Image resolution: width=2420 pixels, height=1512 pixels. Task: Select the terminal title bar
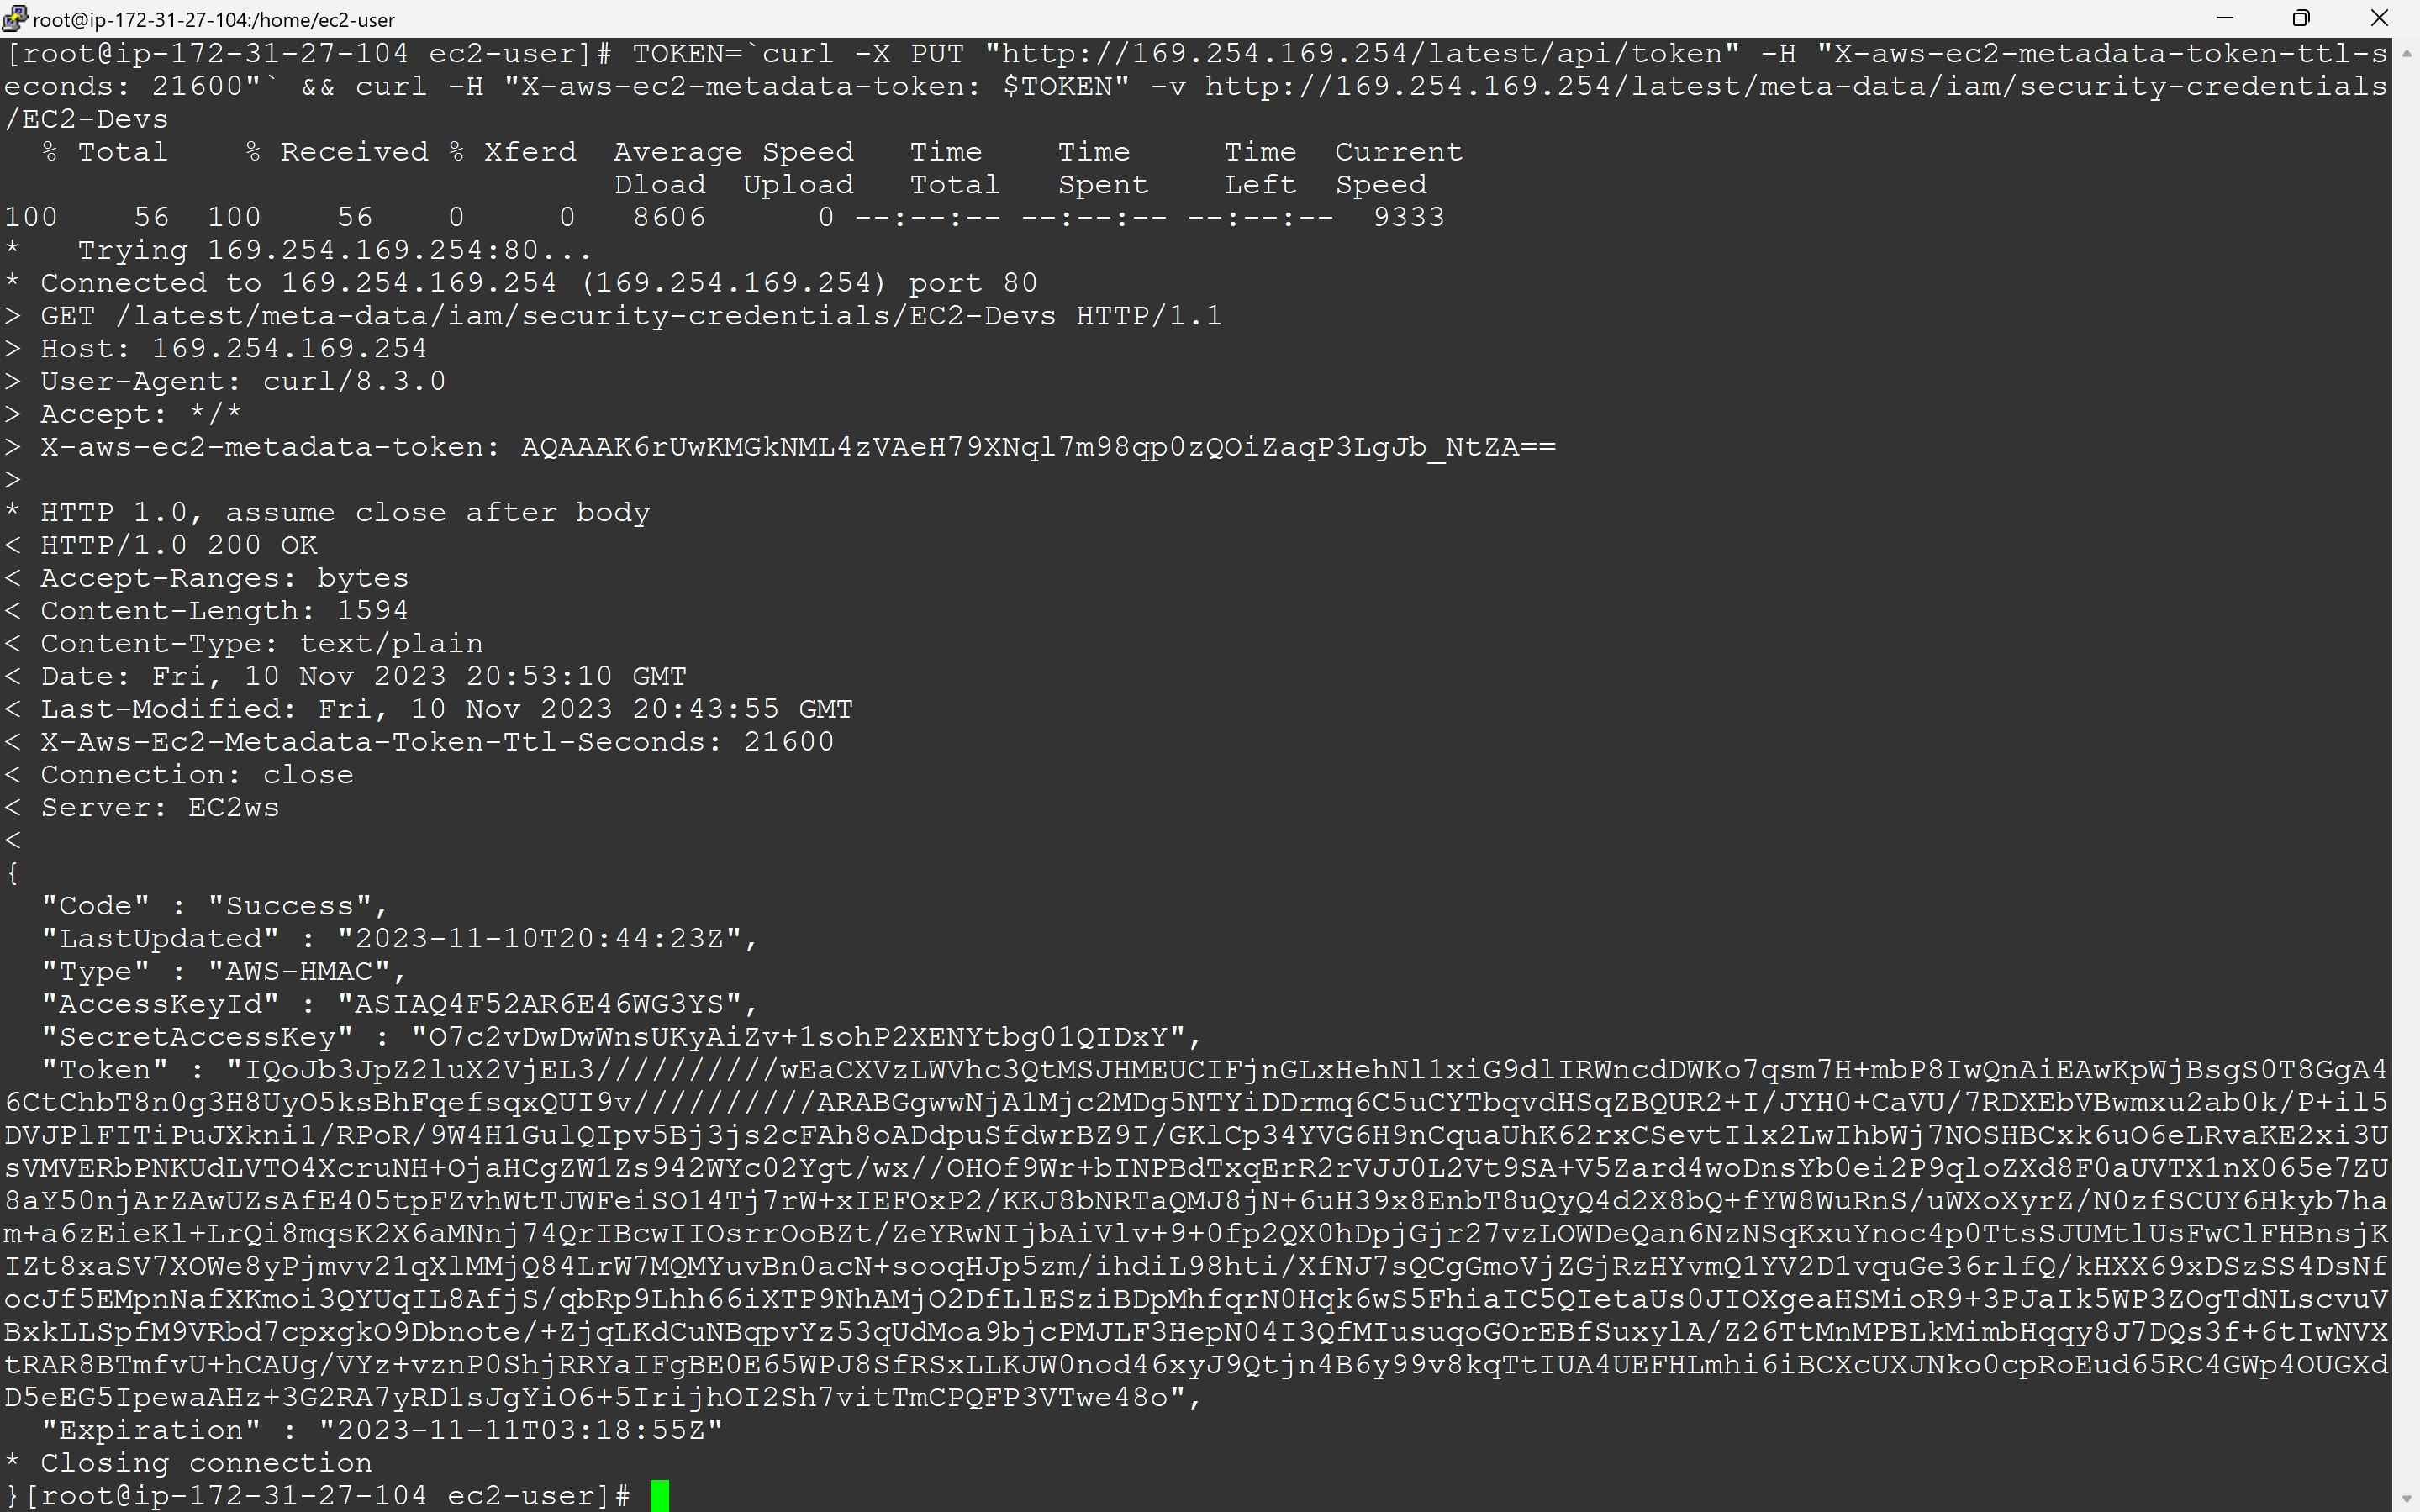[1209, 14]
